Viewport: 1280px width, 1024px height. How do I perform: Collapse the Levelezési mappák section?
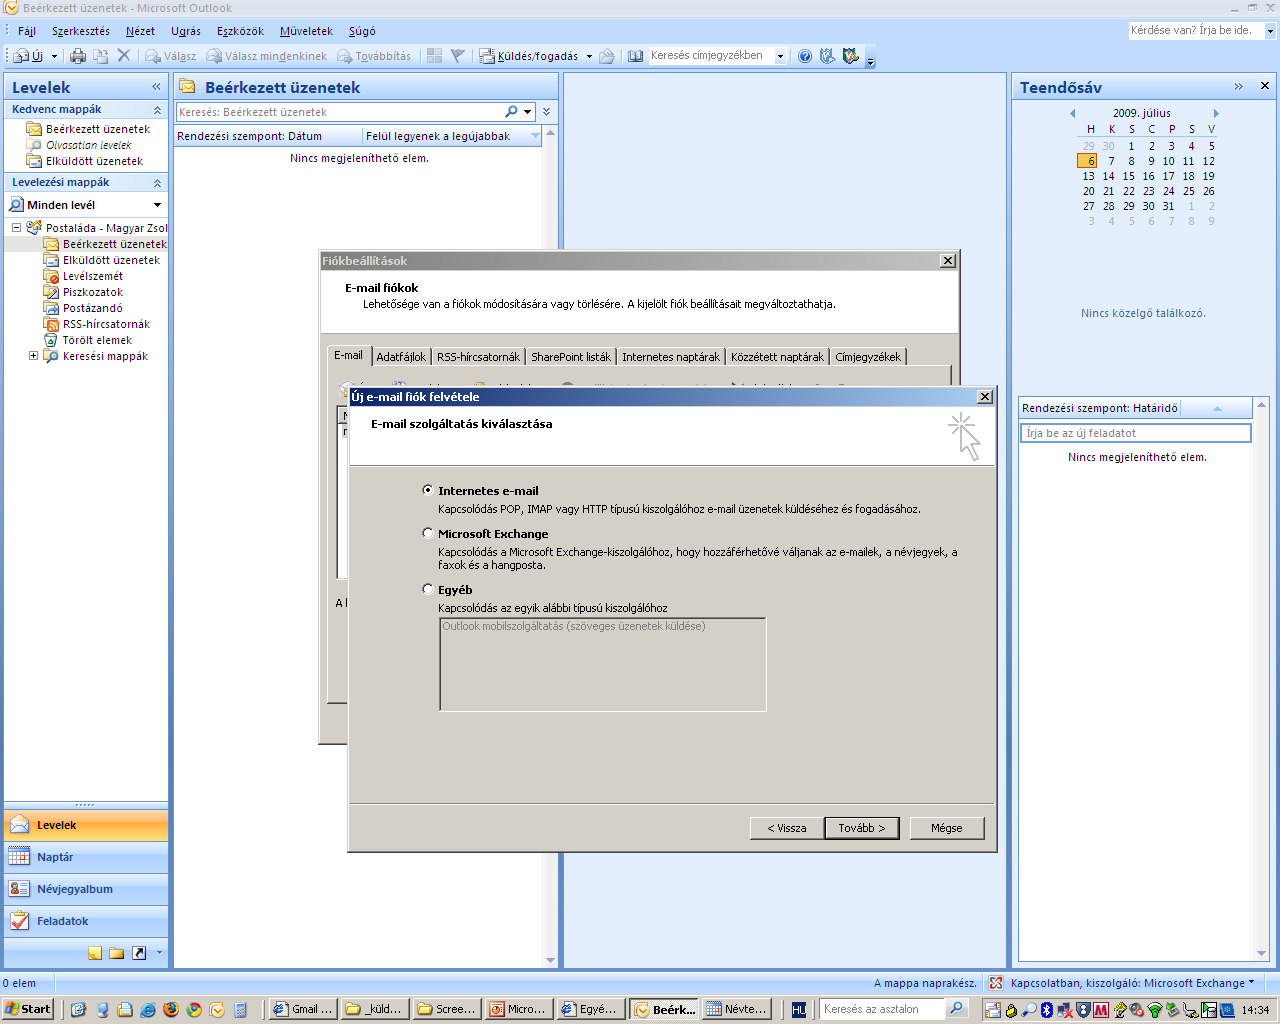[157, 183]
